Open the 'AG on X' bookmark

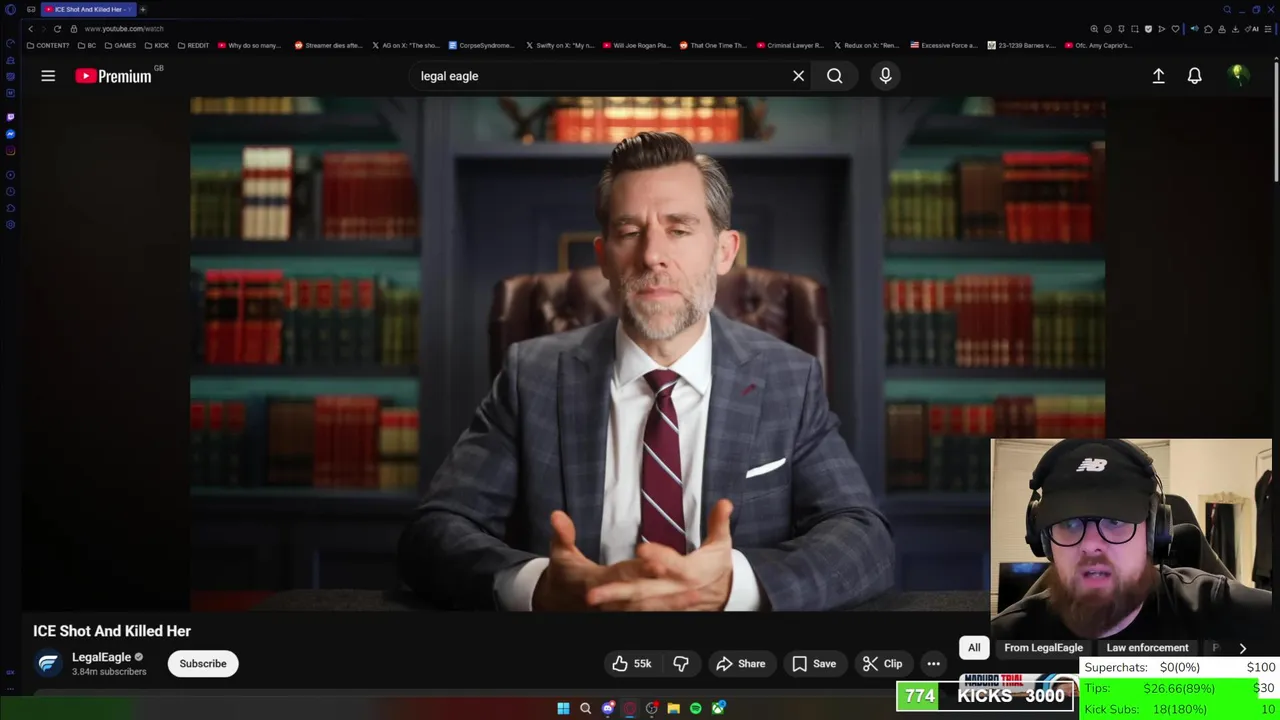pos(405,45)
